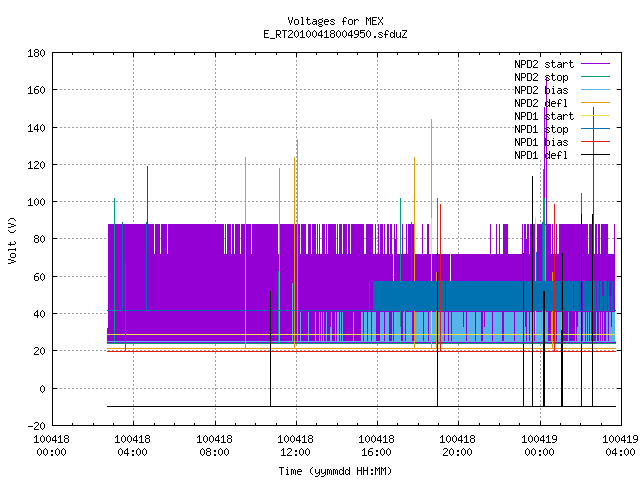The height and width of the screenshot is (480, 640).
Task: Select the filename E_RT20100418004950.sfduZ subtitle
Action: pos(335,34)
